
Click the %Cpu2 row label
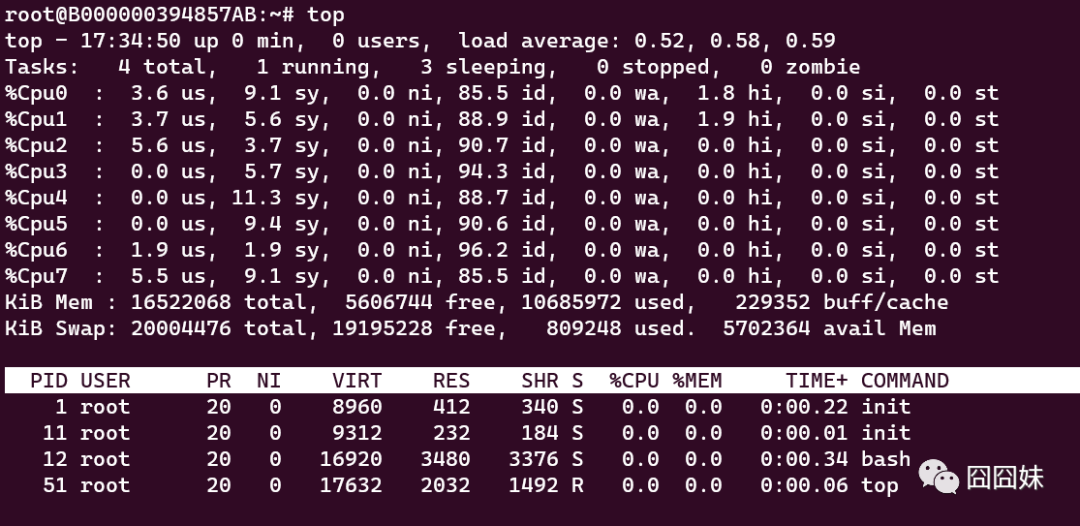click(36, 145)
